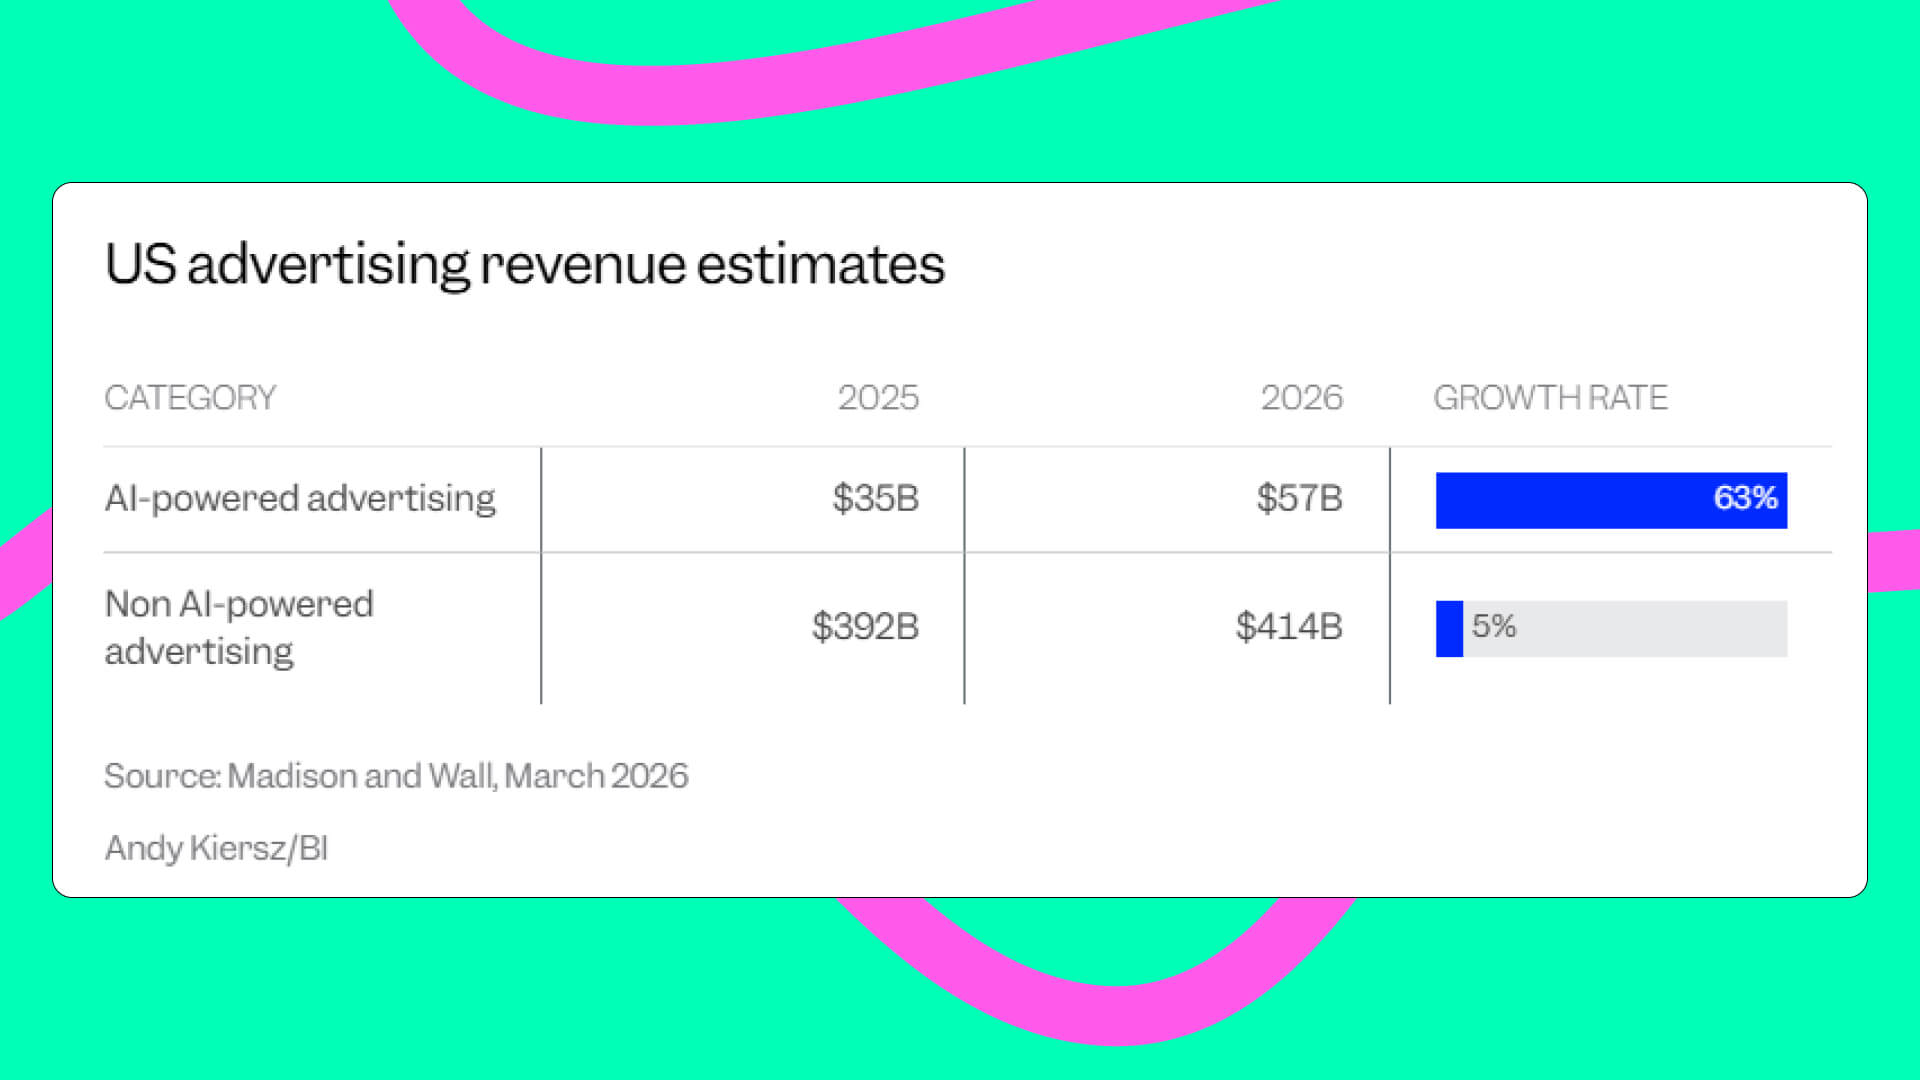Click the CATEGORY column header

click(190, 398)
